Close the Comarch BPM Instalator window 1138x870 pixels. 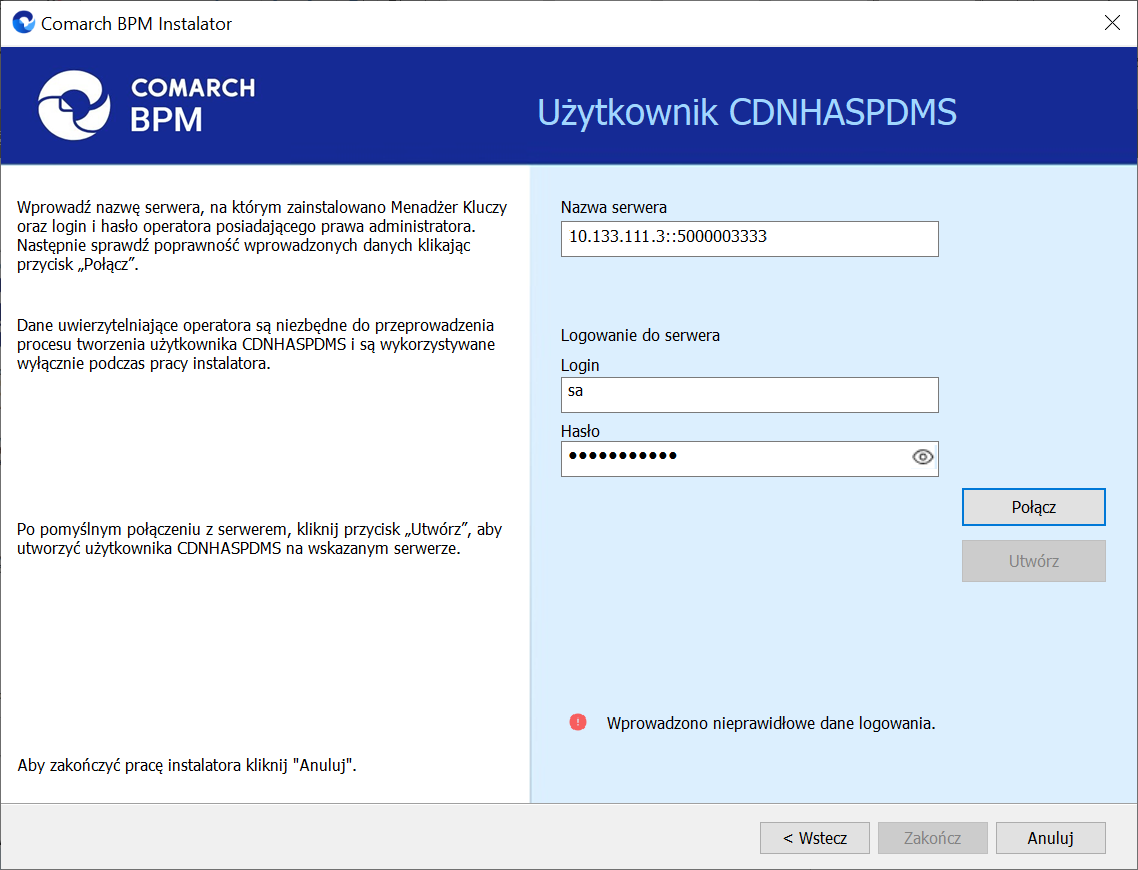(1112, 23)
